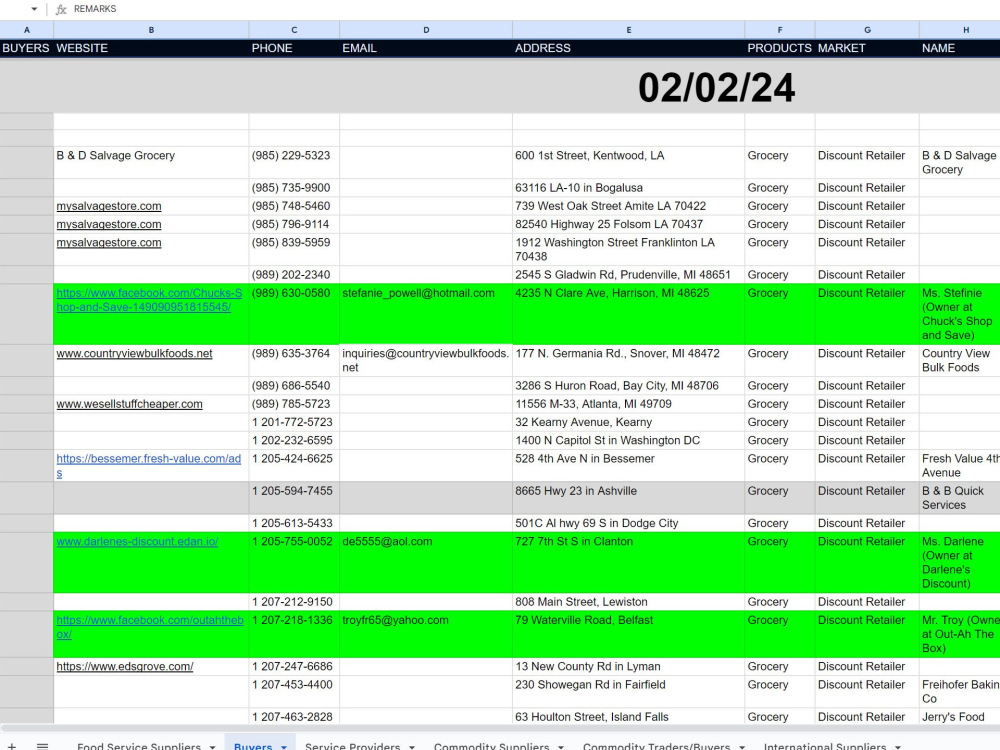Select email cell inquiries@countryviewbulkfoods.net

click(x=426, y=360)
